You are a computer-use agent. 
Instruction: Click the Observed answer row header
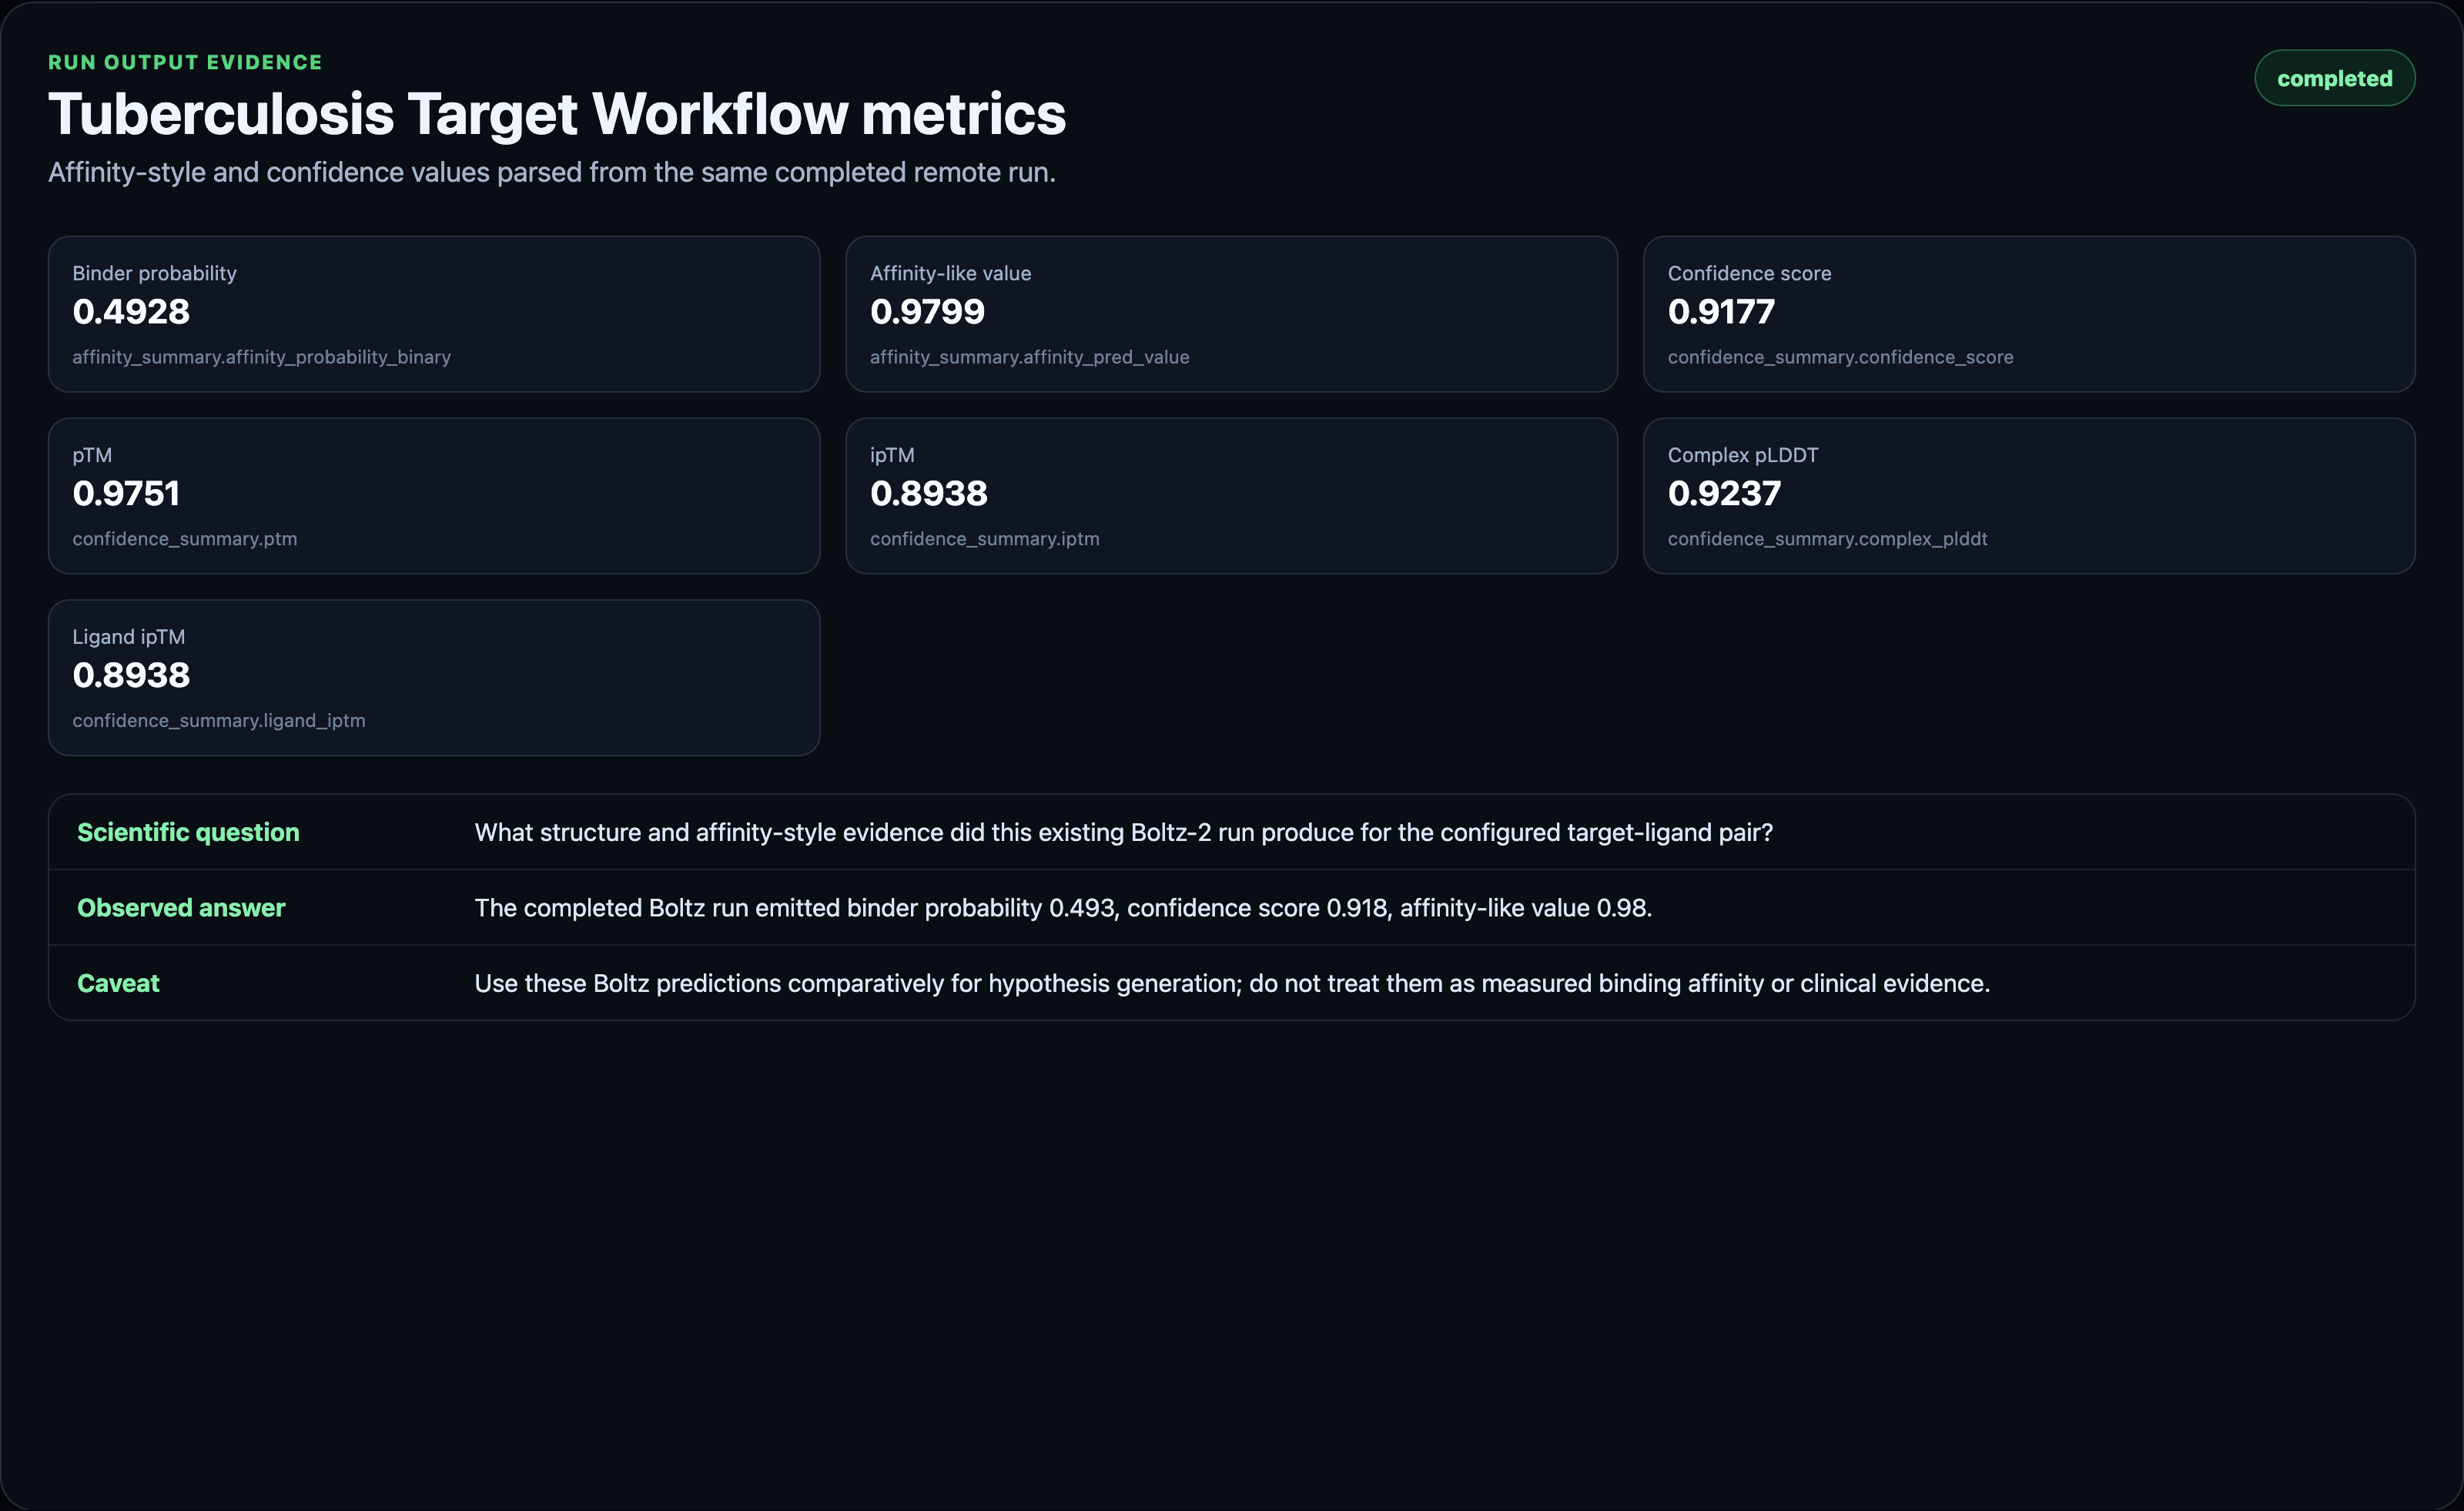181,908
